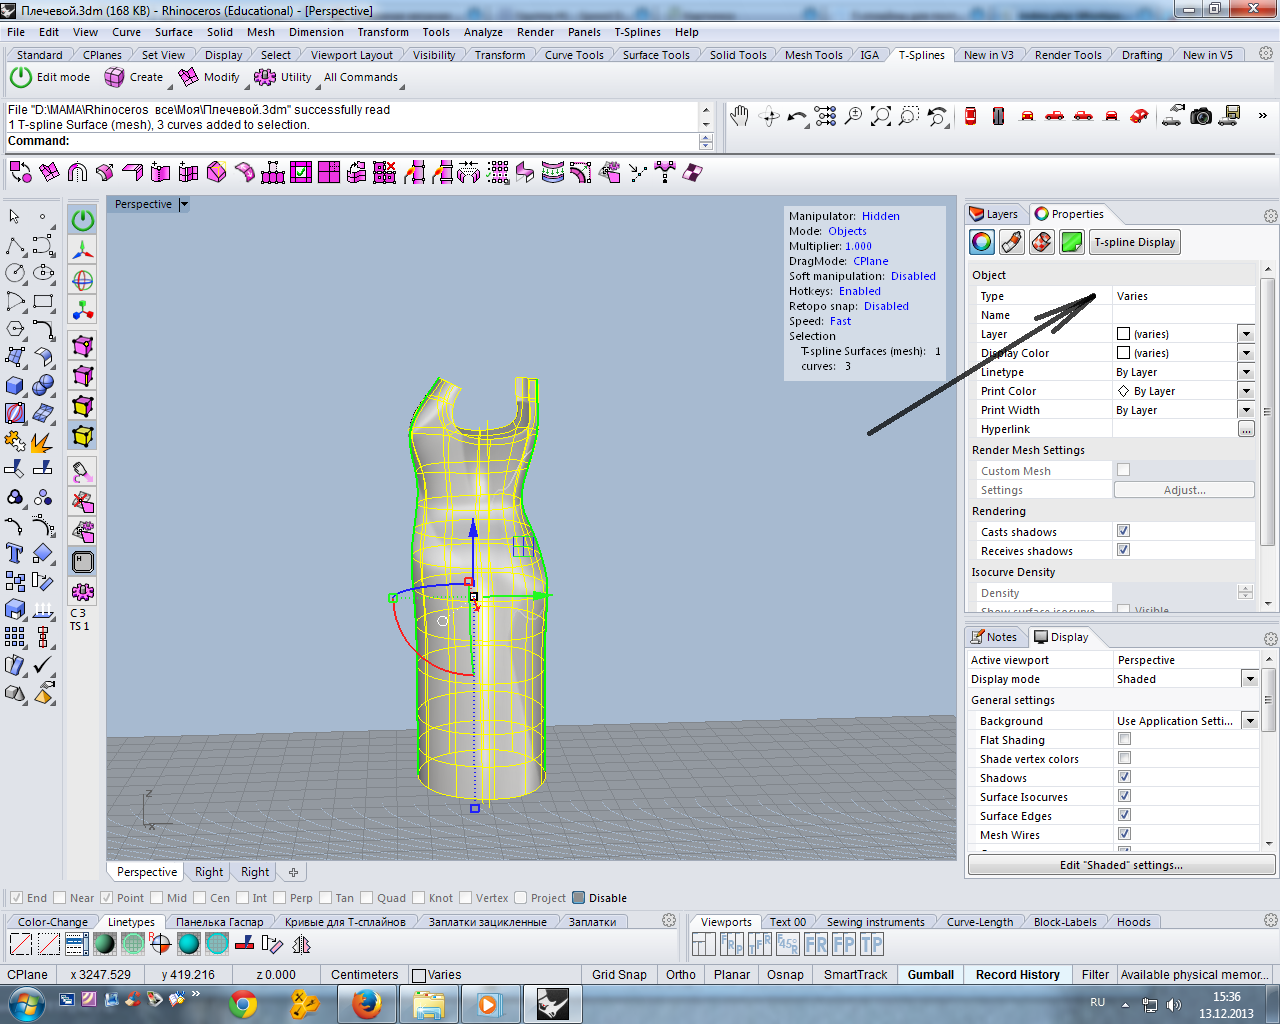Open the Material paintbrush properties icon

pos(1012,242)
